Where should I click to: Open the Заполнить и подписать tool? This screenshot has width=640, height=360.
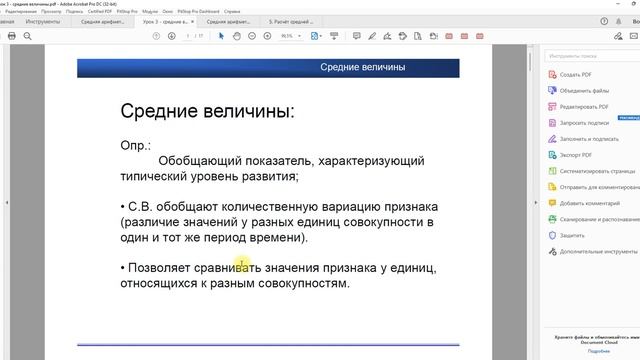point(583,139)
